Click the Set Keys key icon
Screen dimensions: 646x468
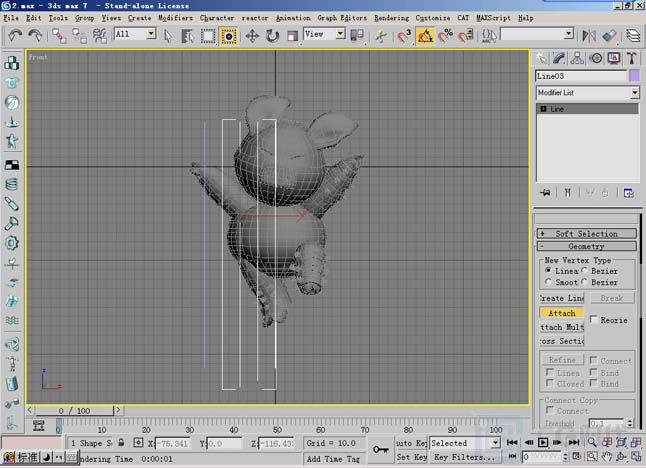coord(380,449)
